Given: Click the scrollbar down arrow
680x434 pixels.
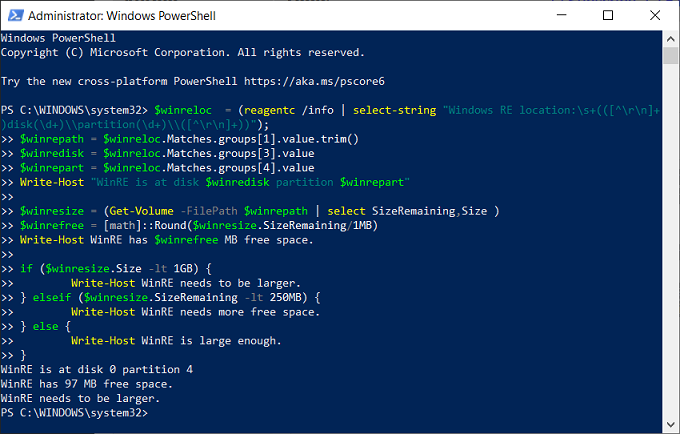Looking at the screenshot, I should coord(671,425).
